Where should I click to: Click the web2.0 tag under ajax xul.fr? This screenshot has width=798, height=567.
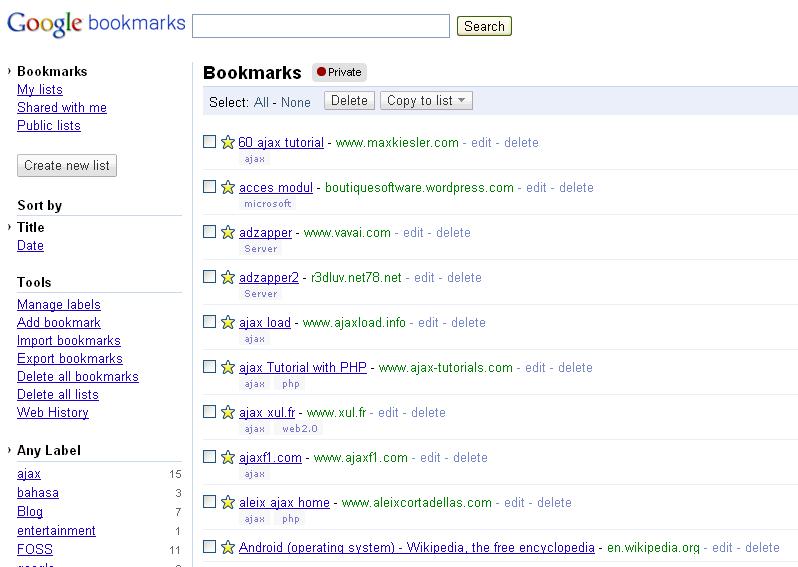pyautogui.click(x=300, y=429)
